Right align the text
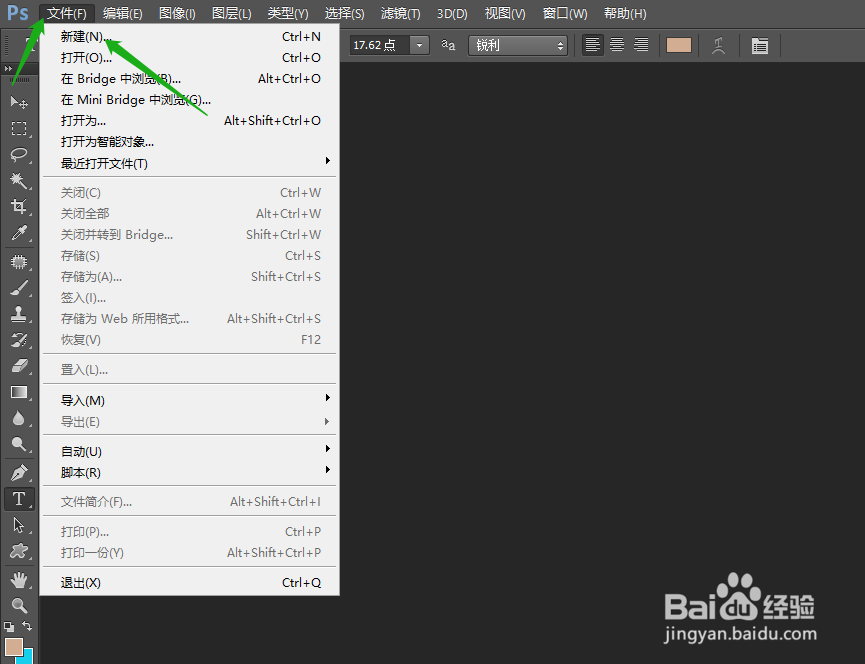Screen dimensions: 865x664 [641, 45]
